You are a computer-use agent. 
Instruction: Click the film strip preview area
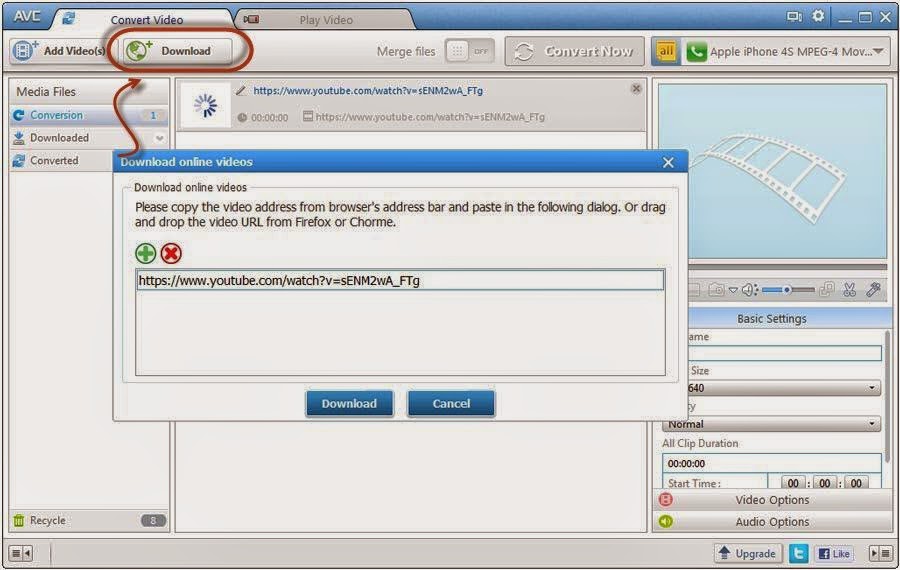click(x=772, y=172)
